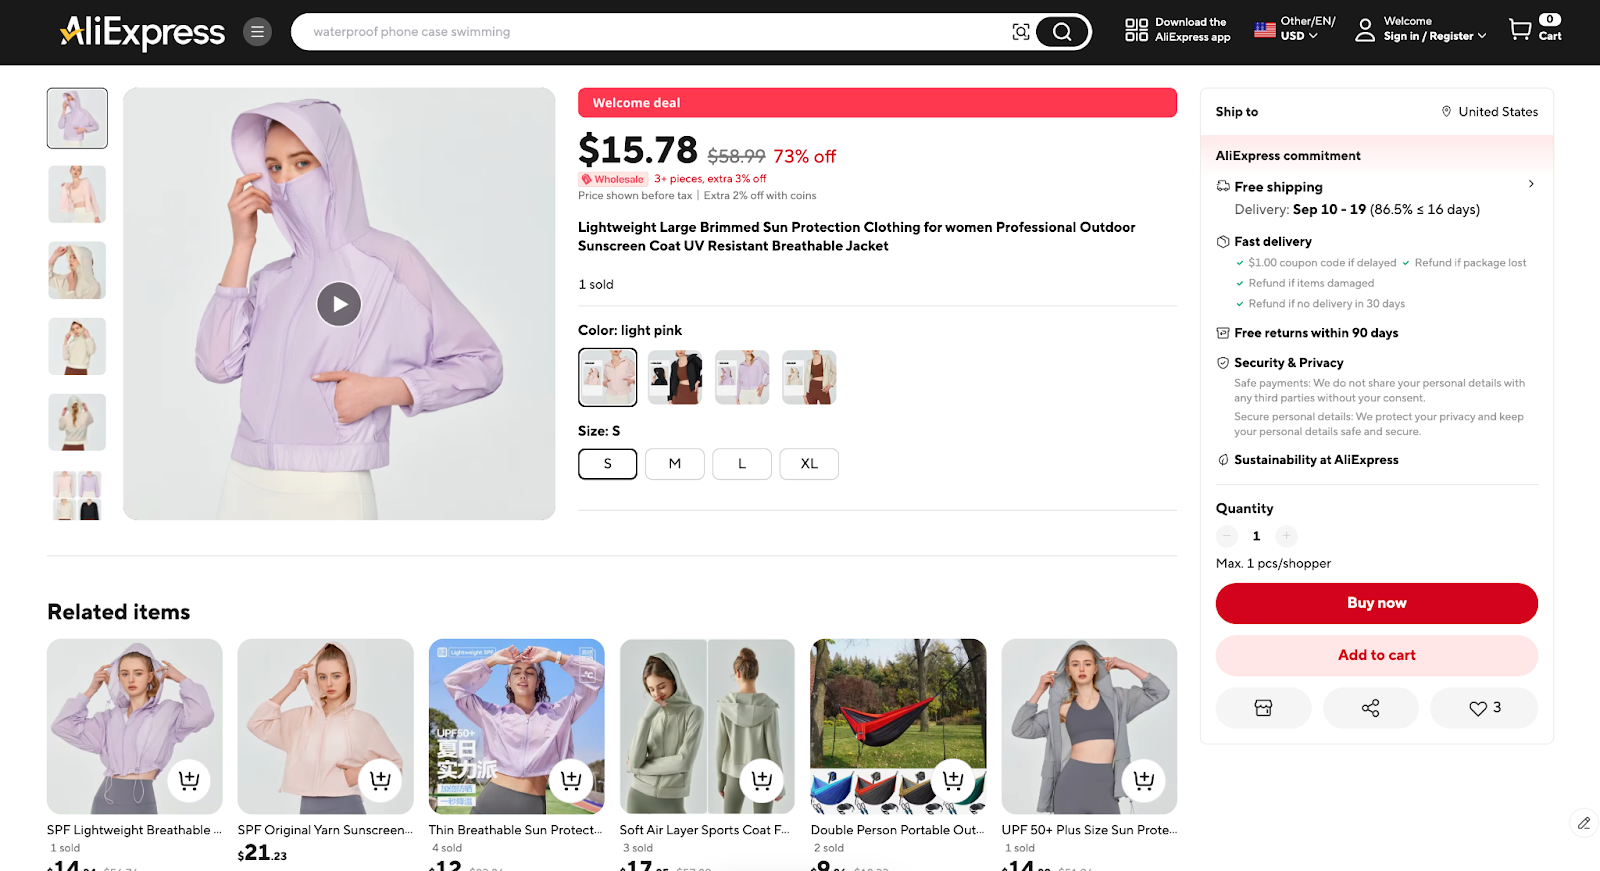Add Thin Breathable Sun Protect item to cart
This screenshot has width=1600, height=871.
coord(571,780)
